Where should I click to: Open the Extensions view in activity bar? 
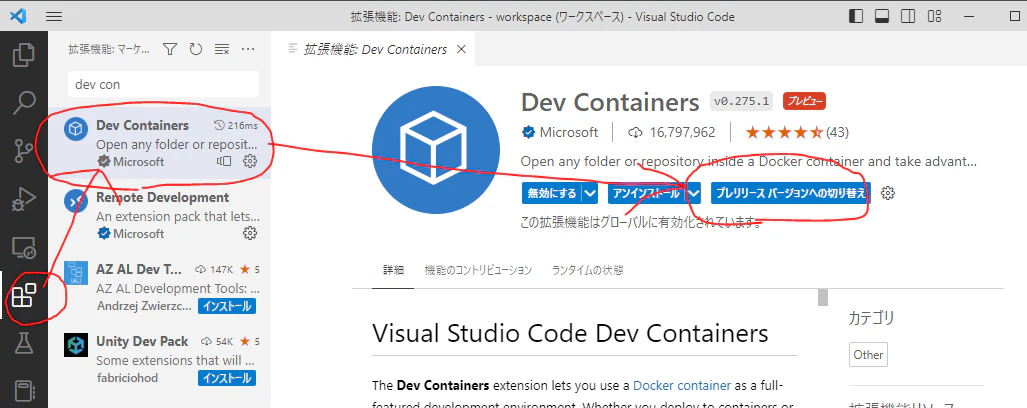coord(24,295)
